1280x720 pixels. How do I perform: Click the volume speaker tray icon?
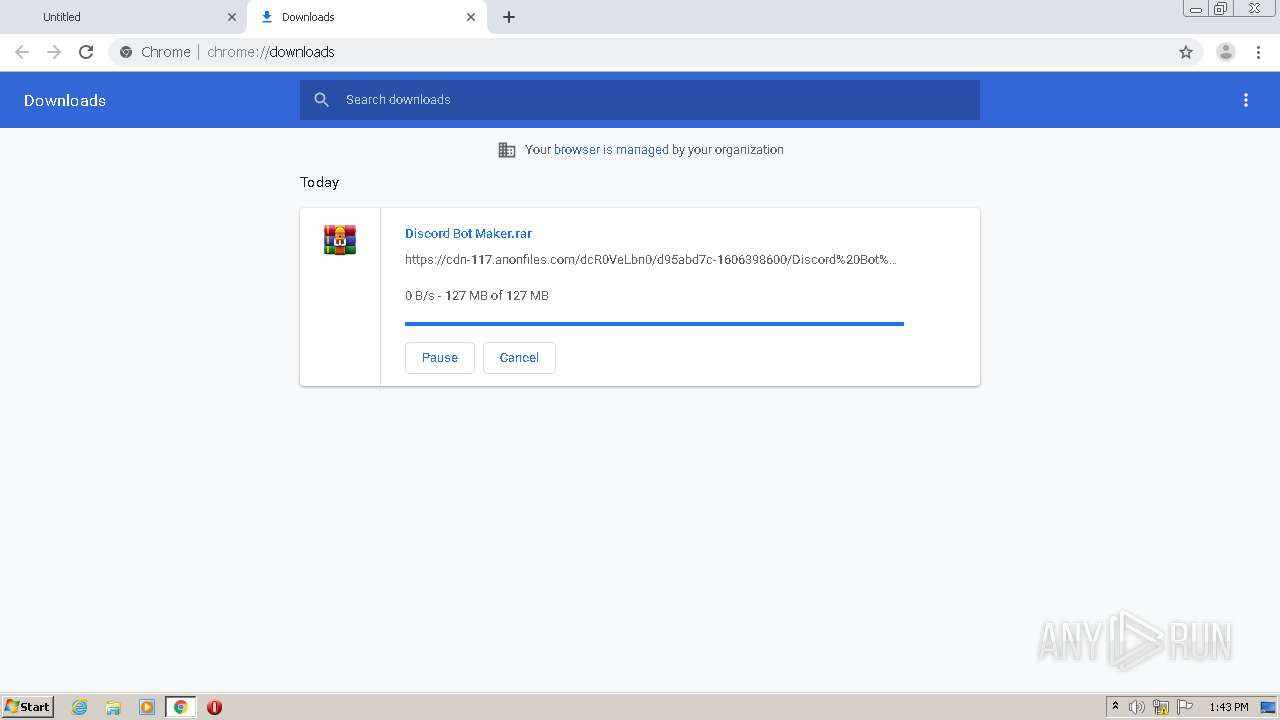[1137, 707]
